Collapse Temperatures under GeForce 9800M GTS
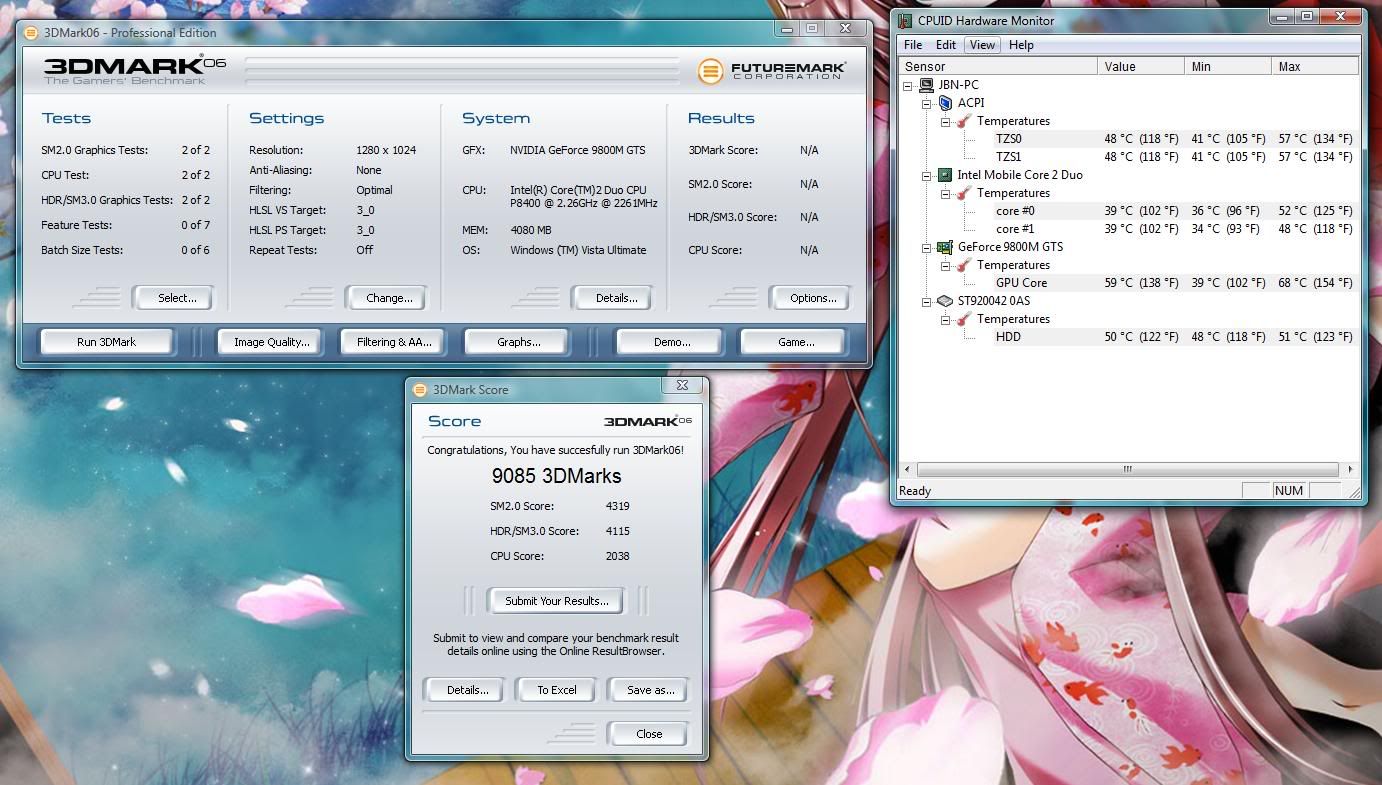1382x785 pixels. pos(946,265)
